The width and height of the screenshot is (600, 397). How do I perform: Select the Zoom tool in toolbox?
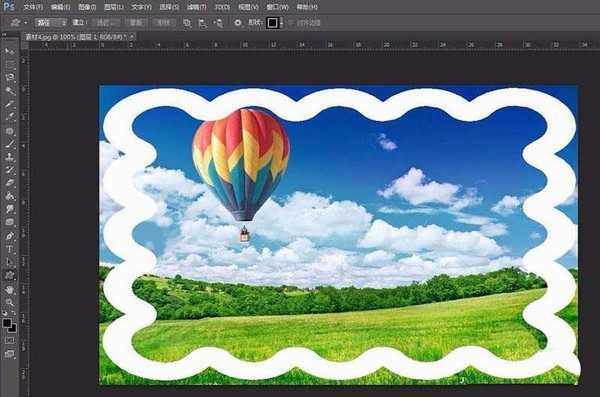click(x=10, y=302)
